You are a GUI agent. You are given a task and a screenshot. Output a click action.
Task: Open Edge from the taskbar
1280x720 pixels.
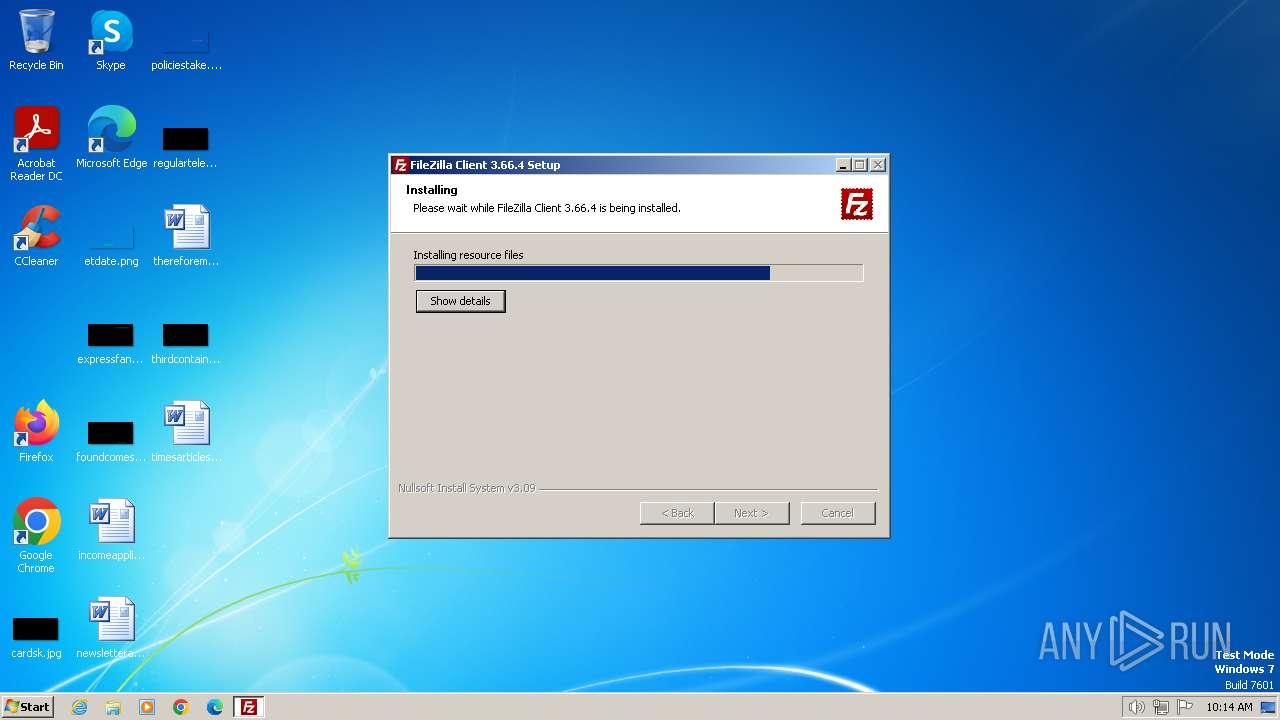(x=215, y=707)
